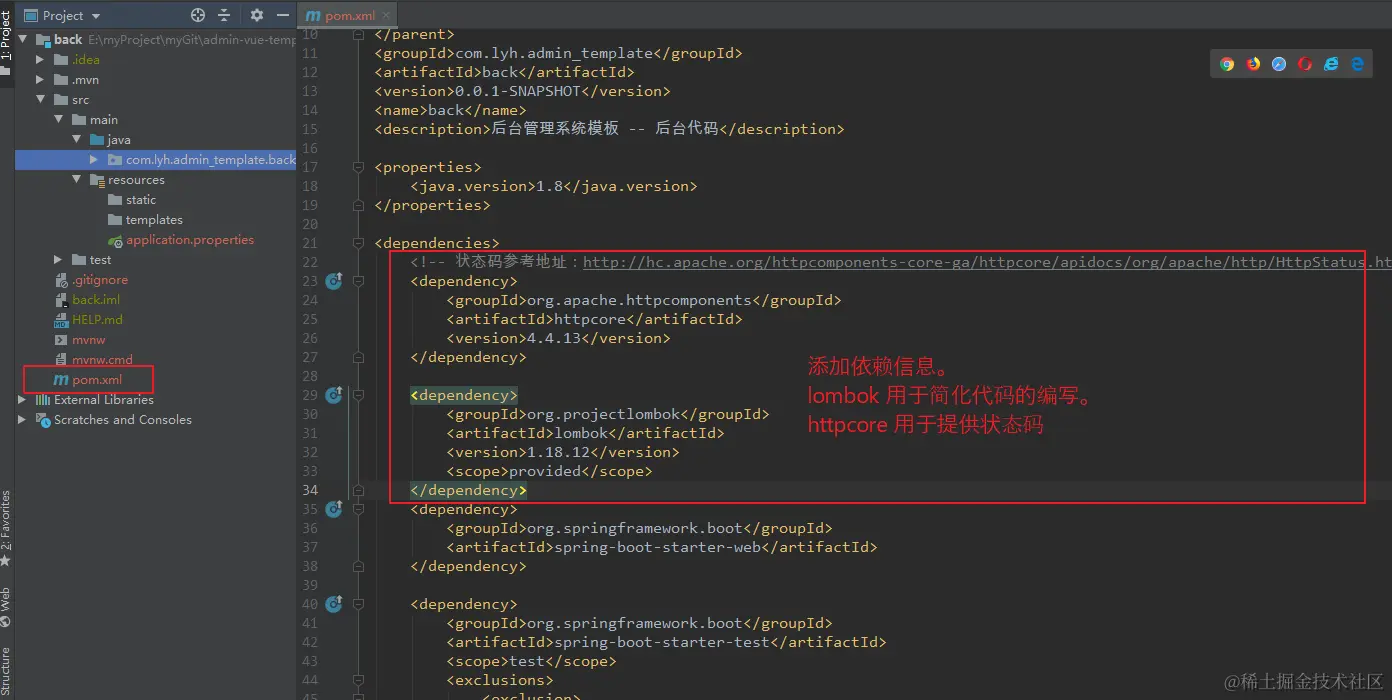Open pom.xml in Chrome browser icon
The width and height of the screenshot is (1392, 700).
click(x=1227, y=64)
